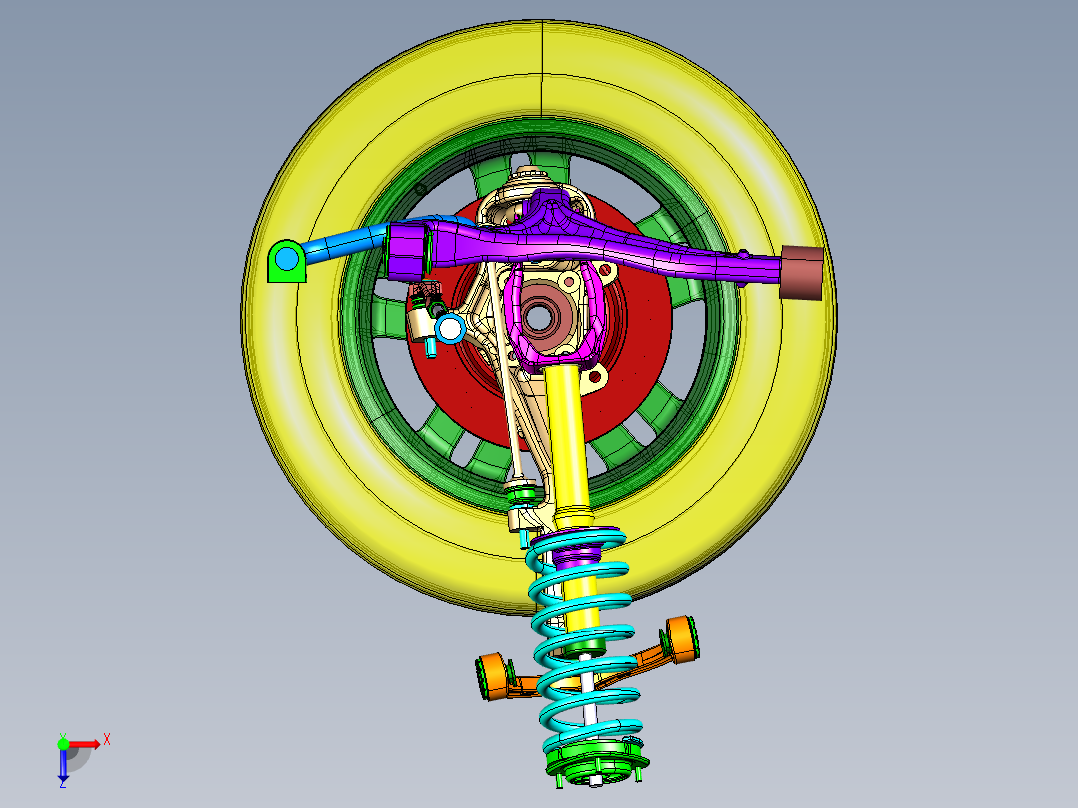Select the yellow shock absorber cylinder
This screenshot has width=1078, height=808.
coord(568,440)
